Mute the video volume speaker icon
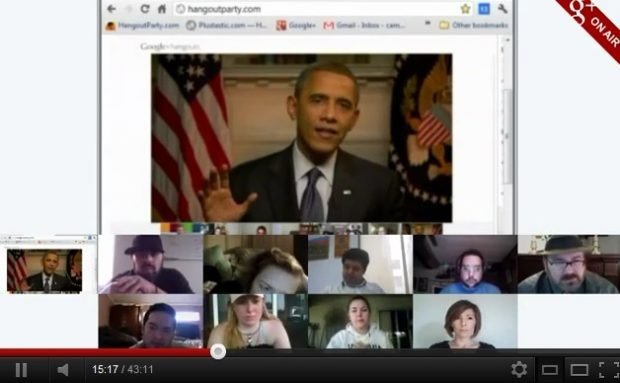Viewport: 620px width, 383px height. [x=63, y=370]
